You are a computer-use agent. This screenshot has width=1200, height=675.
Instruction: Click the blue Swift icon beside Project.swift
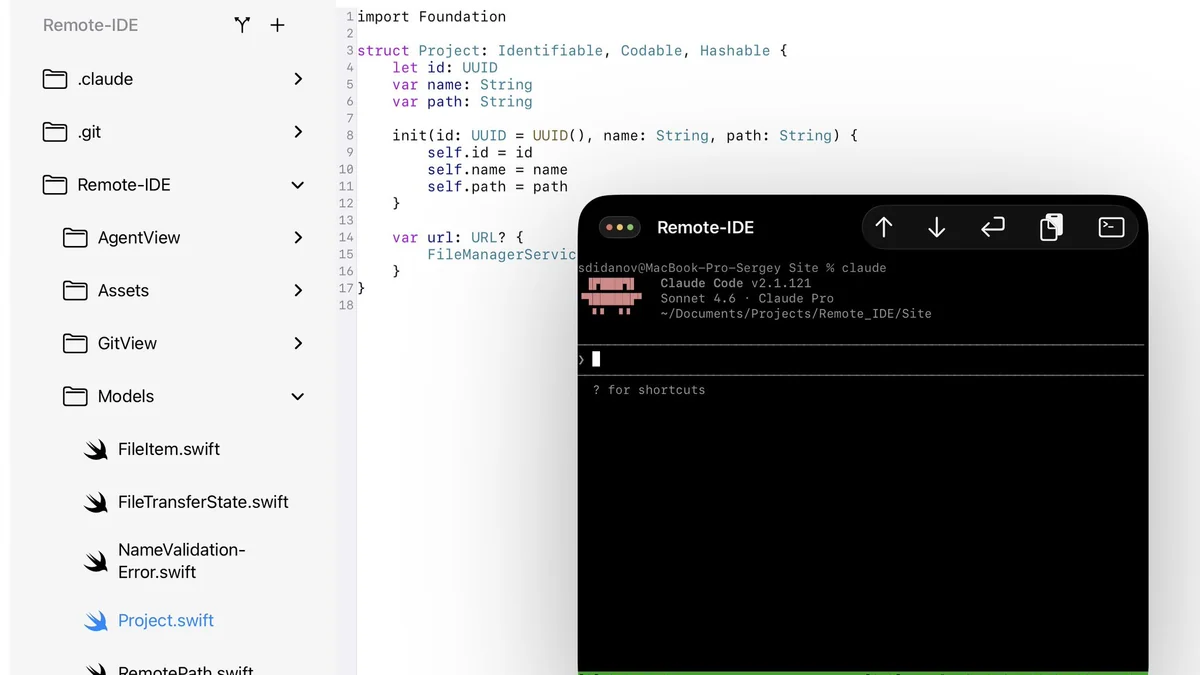pyautogui.click(x=95, y=621)
